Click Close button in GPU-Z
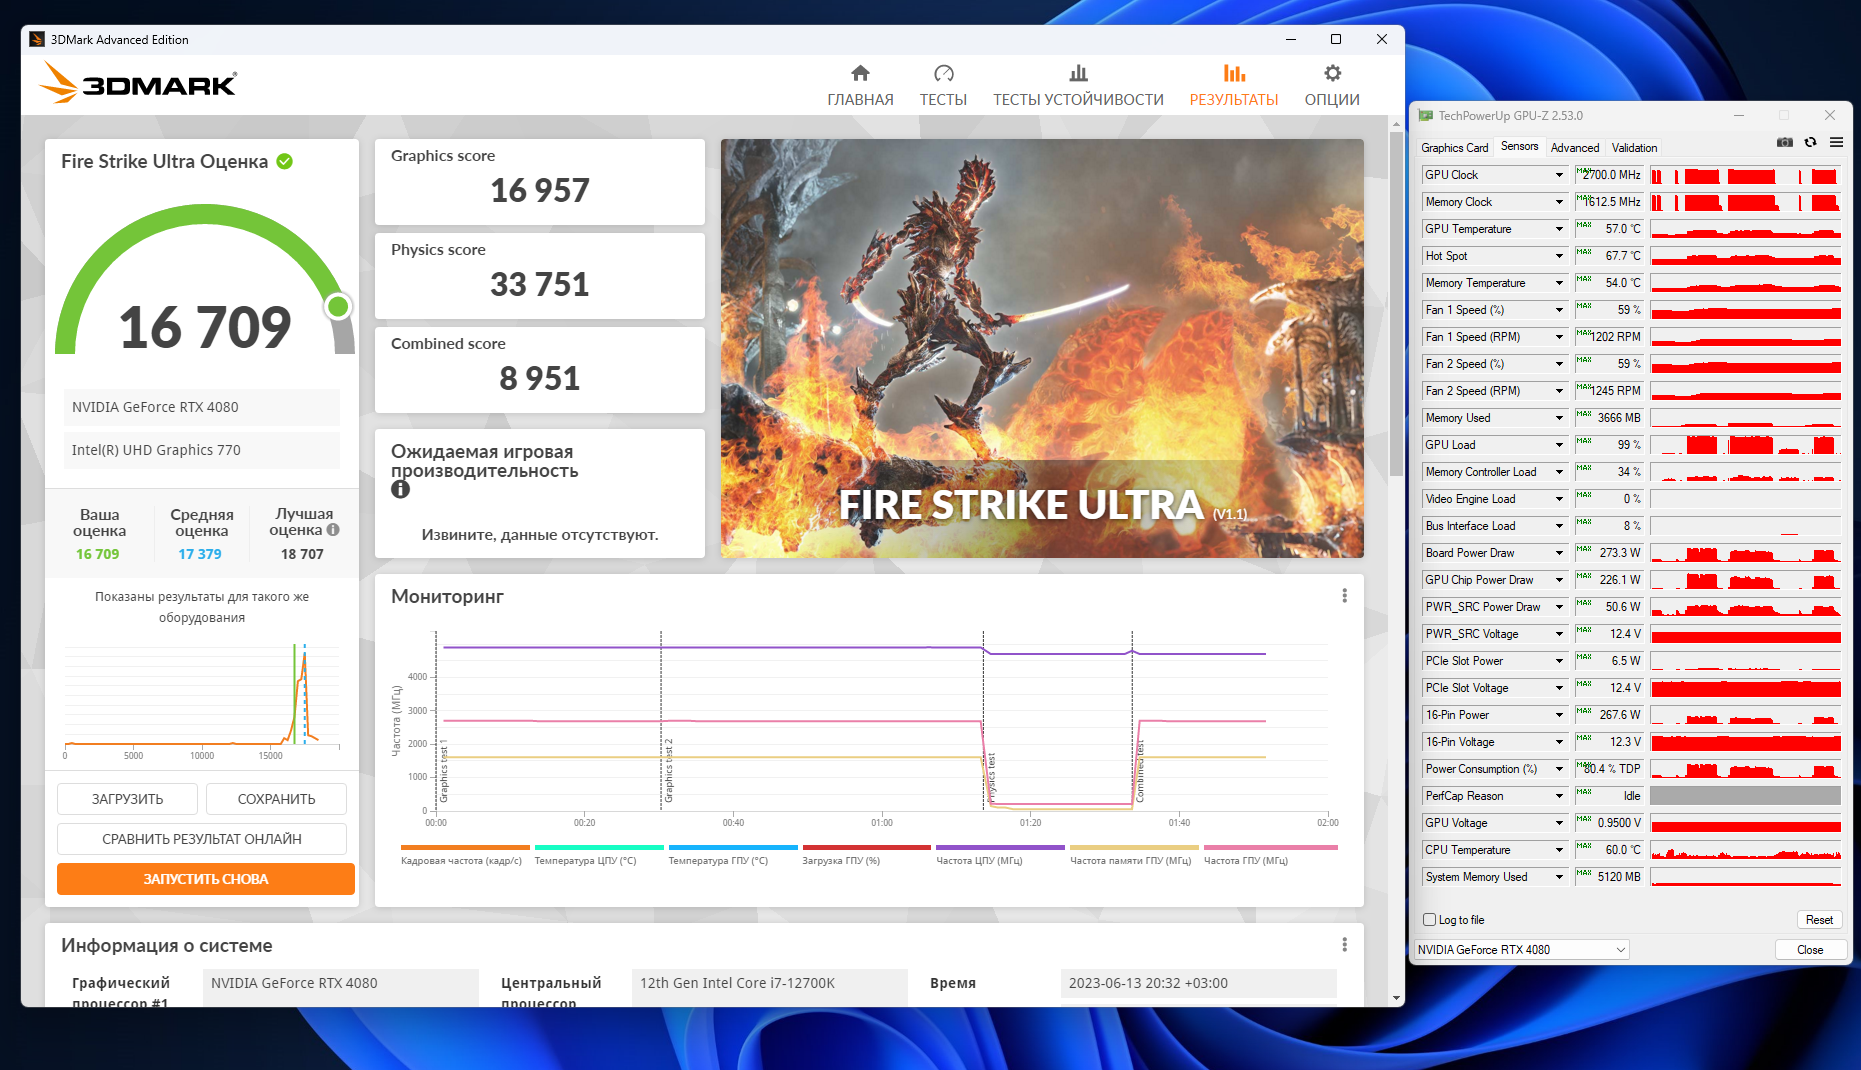 coord(1810,950)
